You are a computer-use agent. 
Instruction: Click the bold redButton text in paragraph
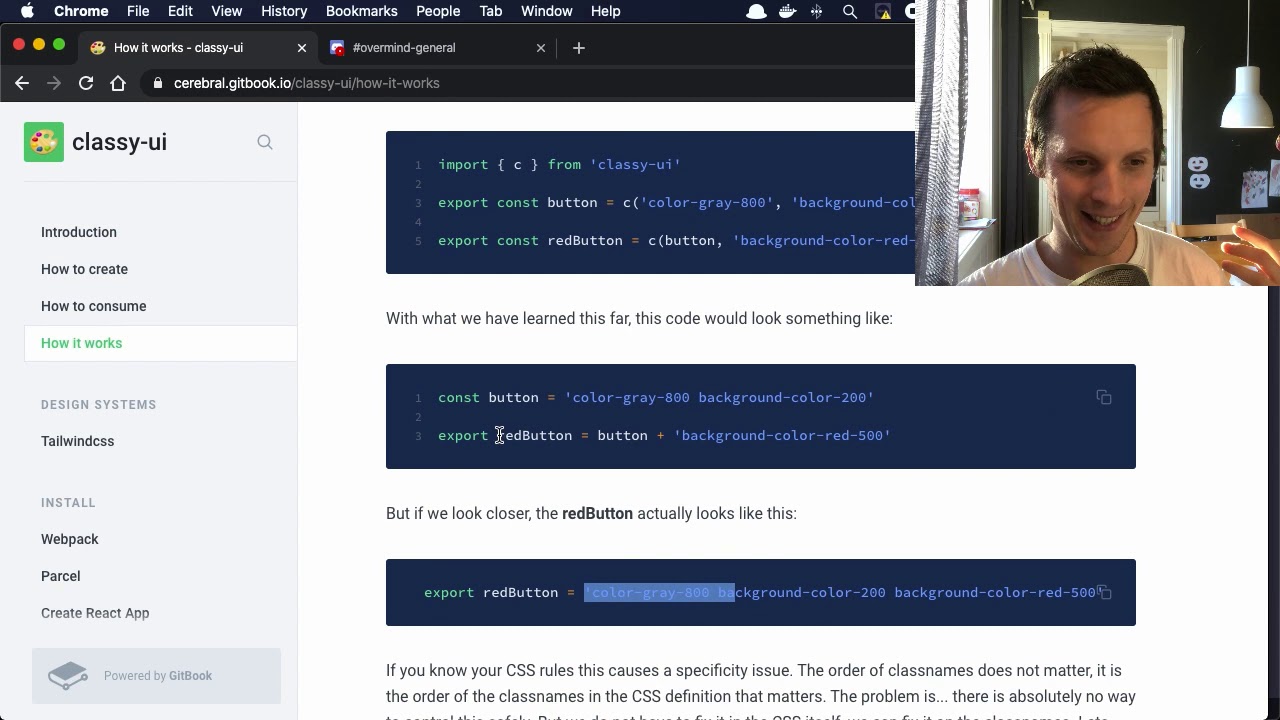tap(597, 514)
